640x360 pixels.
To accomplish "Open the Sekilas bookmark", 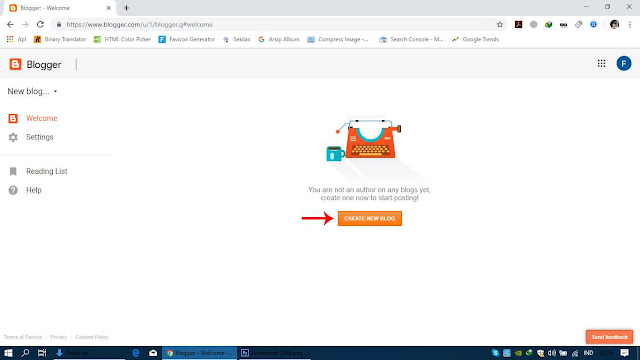I will (236, 39).
